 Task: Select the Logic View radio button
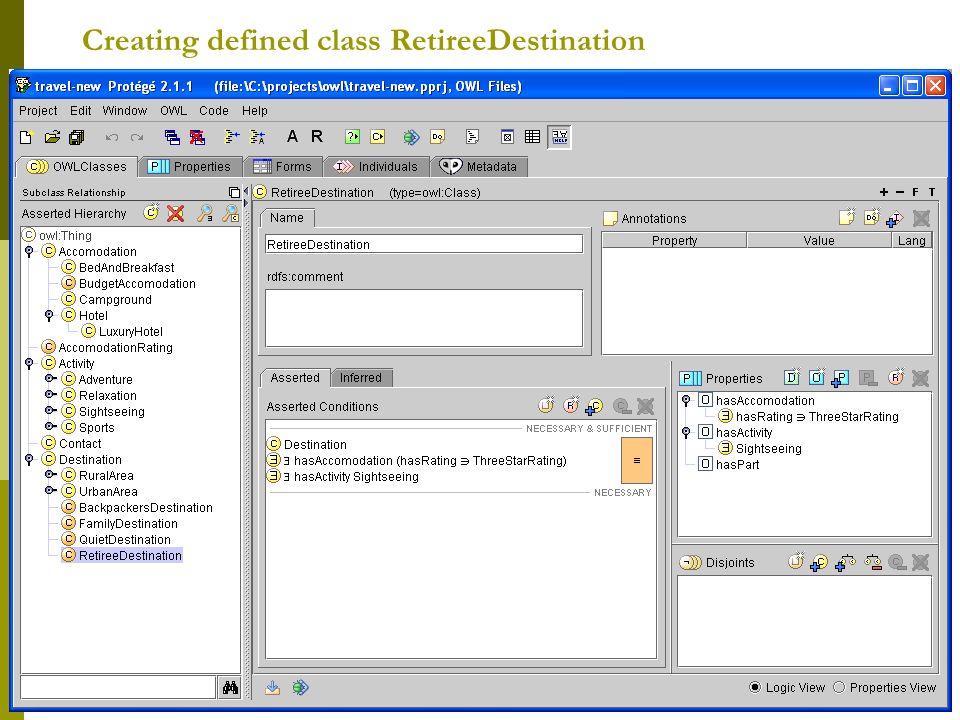755,687
